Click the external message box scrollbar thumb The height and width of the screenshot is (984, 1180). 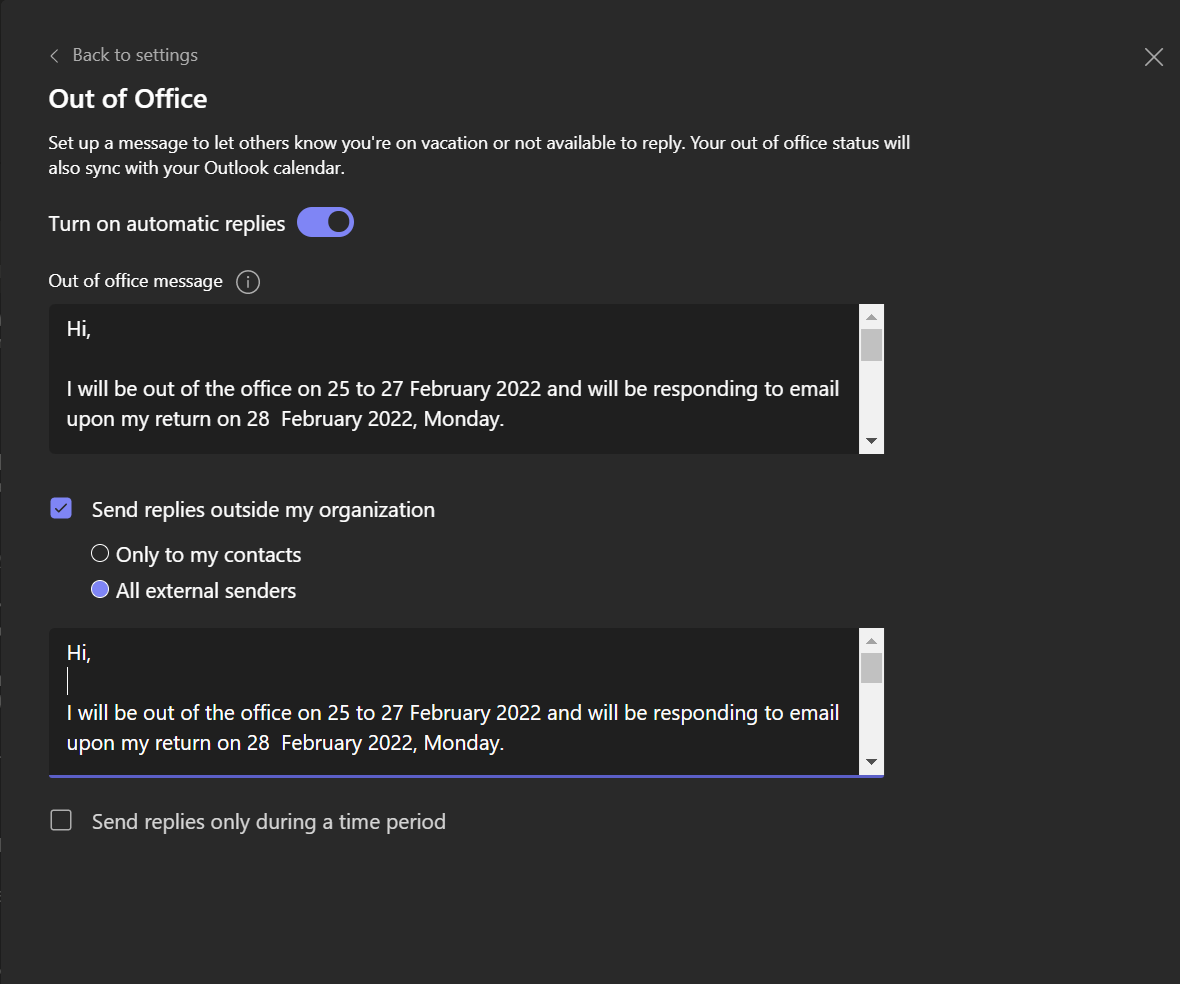point(871,668)
